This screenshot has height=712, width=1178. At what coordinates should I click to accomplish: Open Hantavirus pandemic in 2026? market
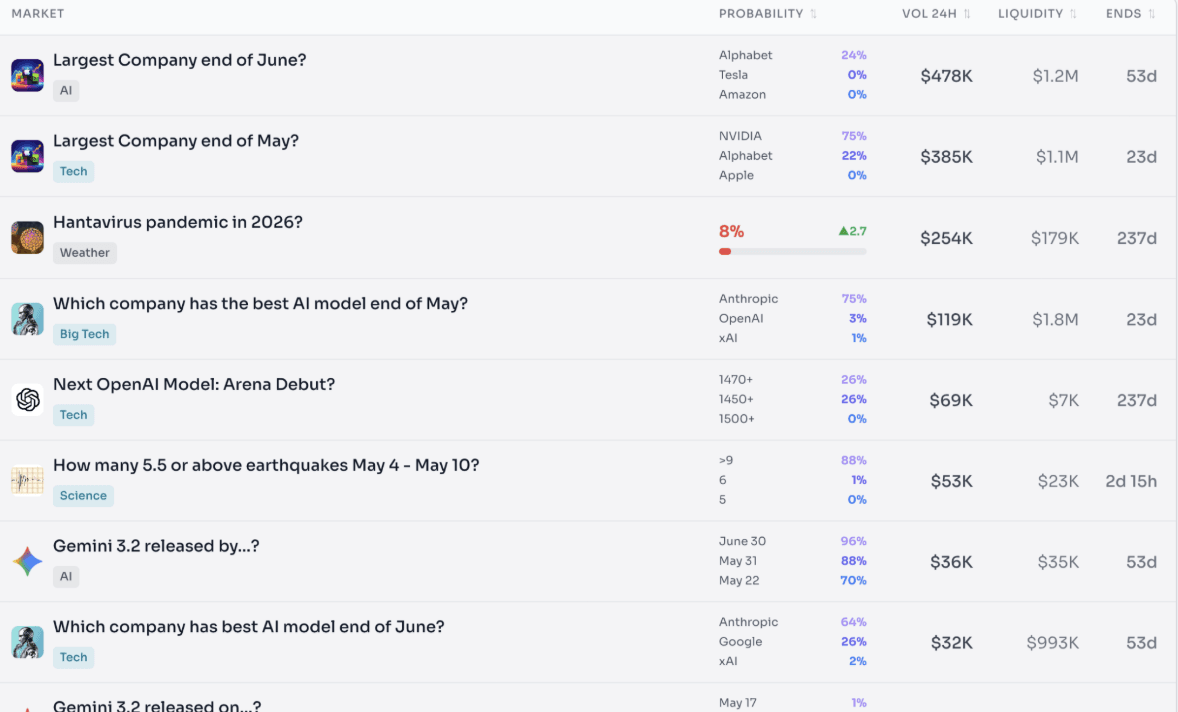coord(178,222)
